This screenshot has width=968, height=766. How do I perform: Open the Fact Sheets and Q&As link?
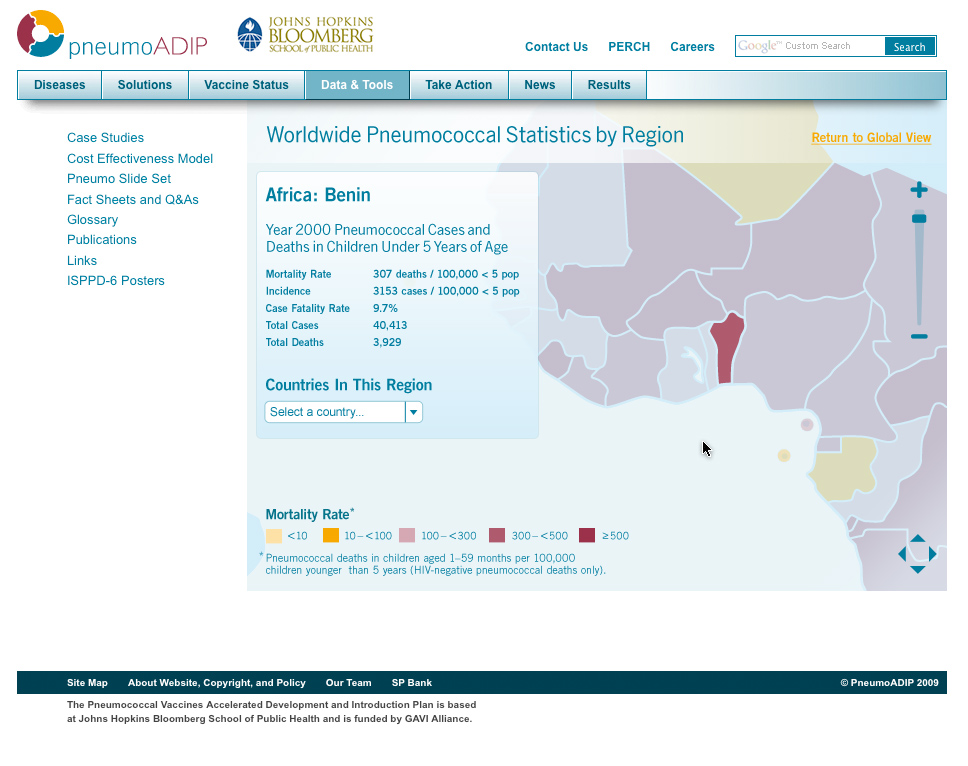133,200
